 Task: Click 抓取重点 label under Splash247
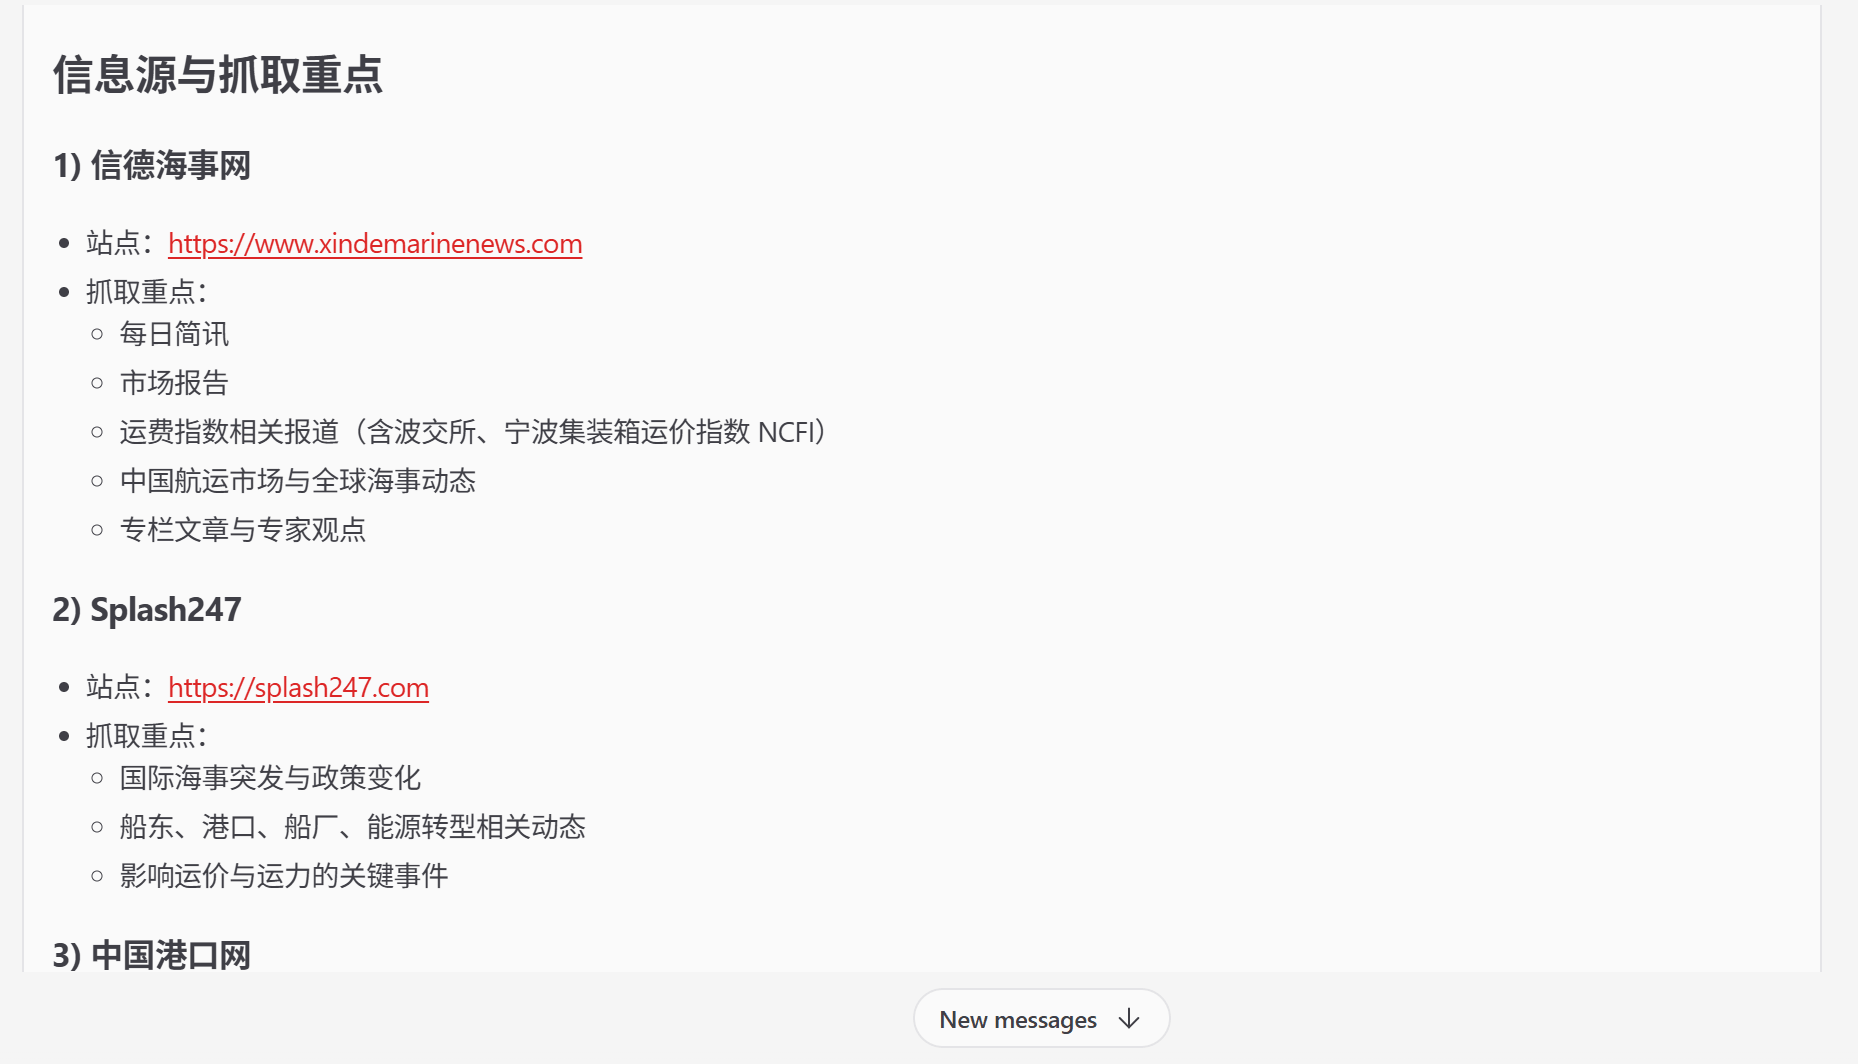click(x=146, y=736)
